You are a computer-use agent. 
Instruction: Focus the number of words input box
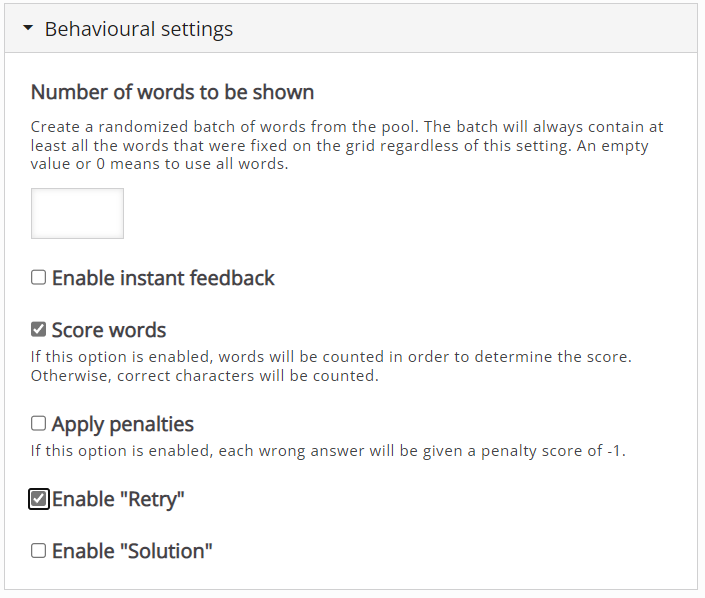tap(77, 214)
